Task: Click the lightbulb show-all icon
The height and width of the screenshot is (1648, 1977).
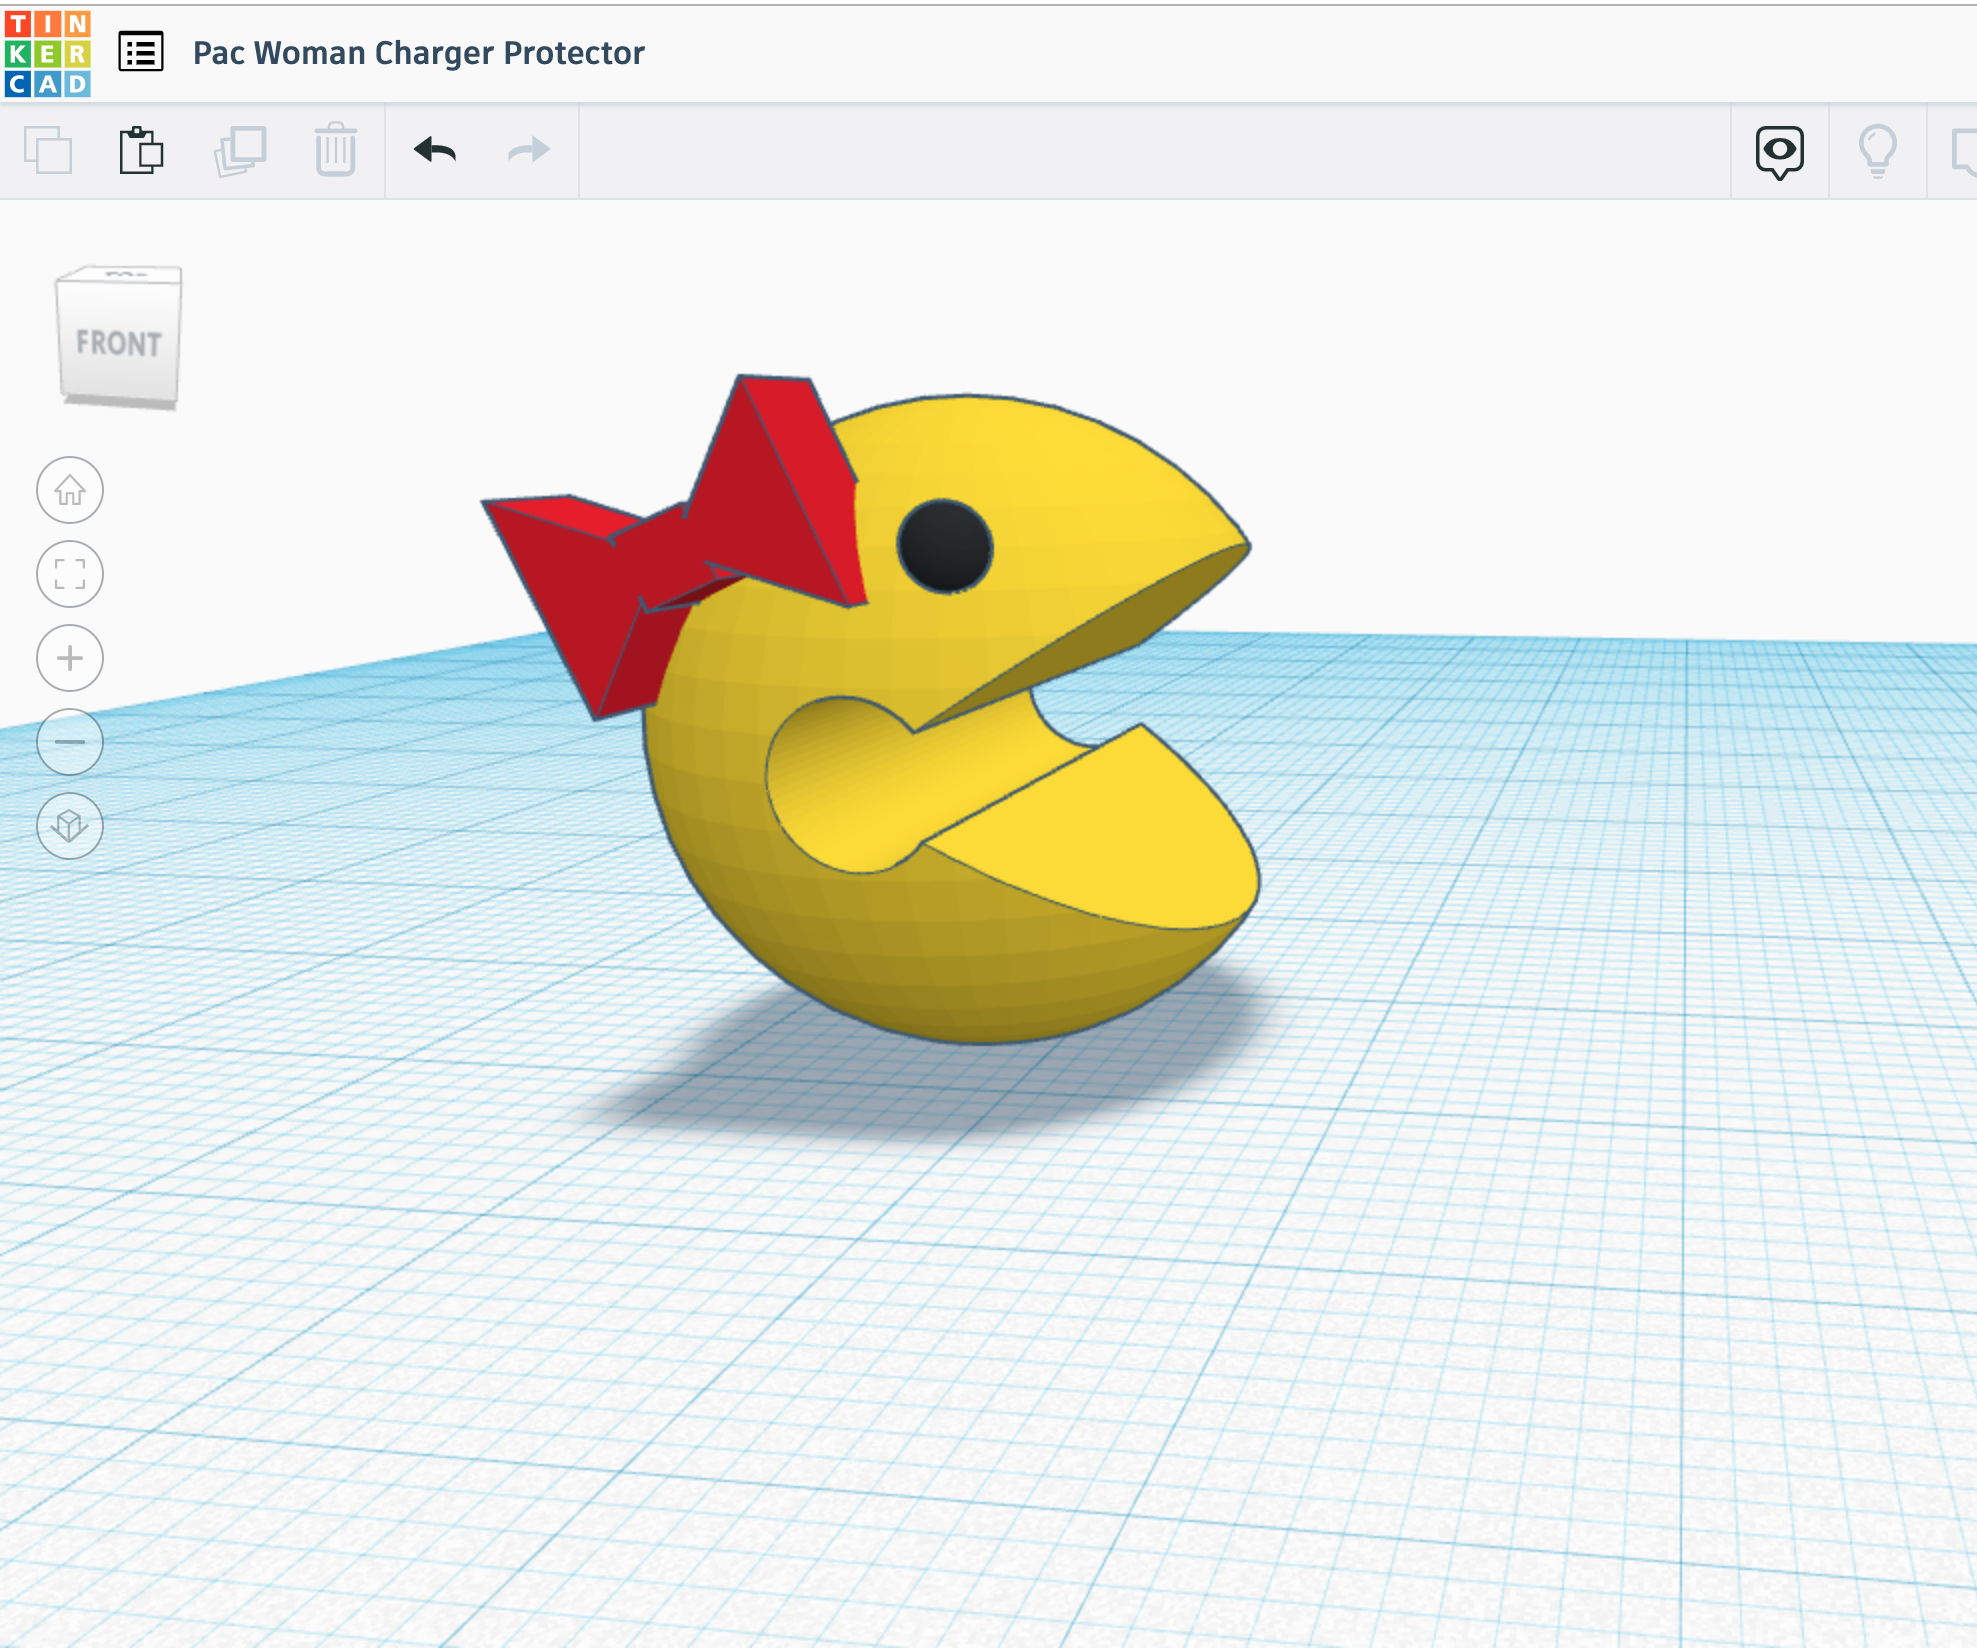Action: 1877,151
